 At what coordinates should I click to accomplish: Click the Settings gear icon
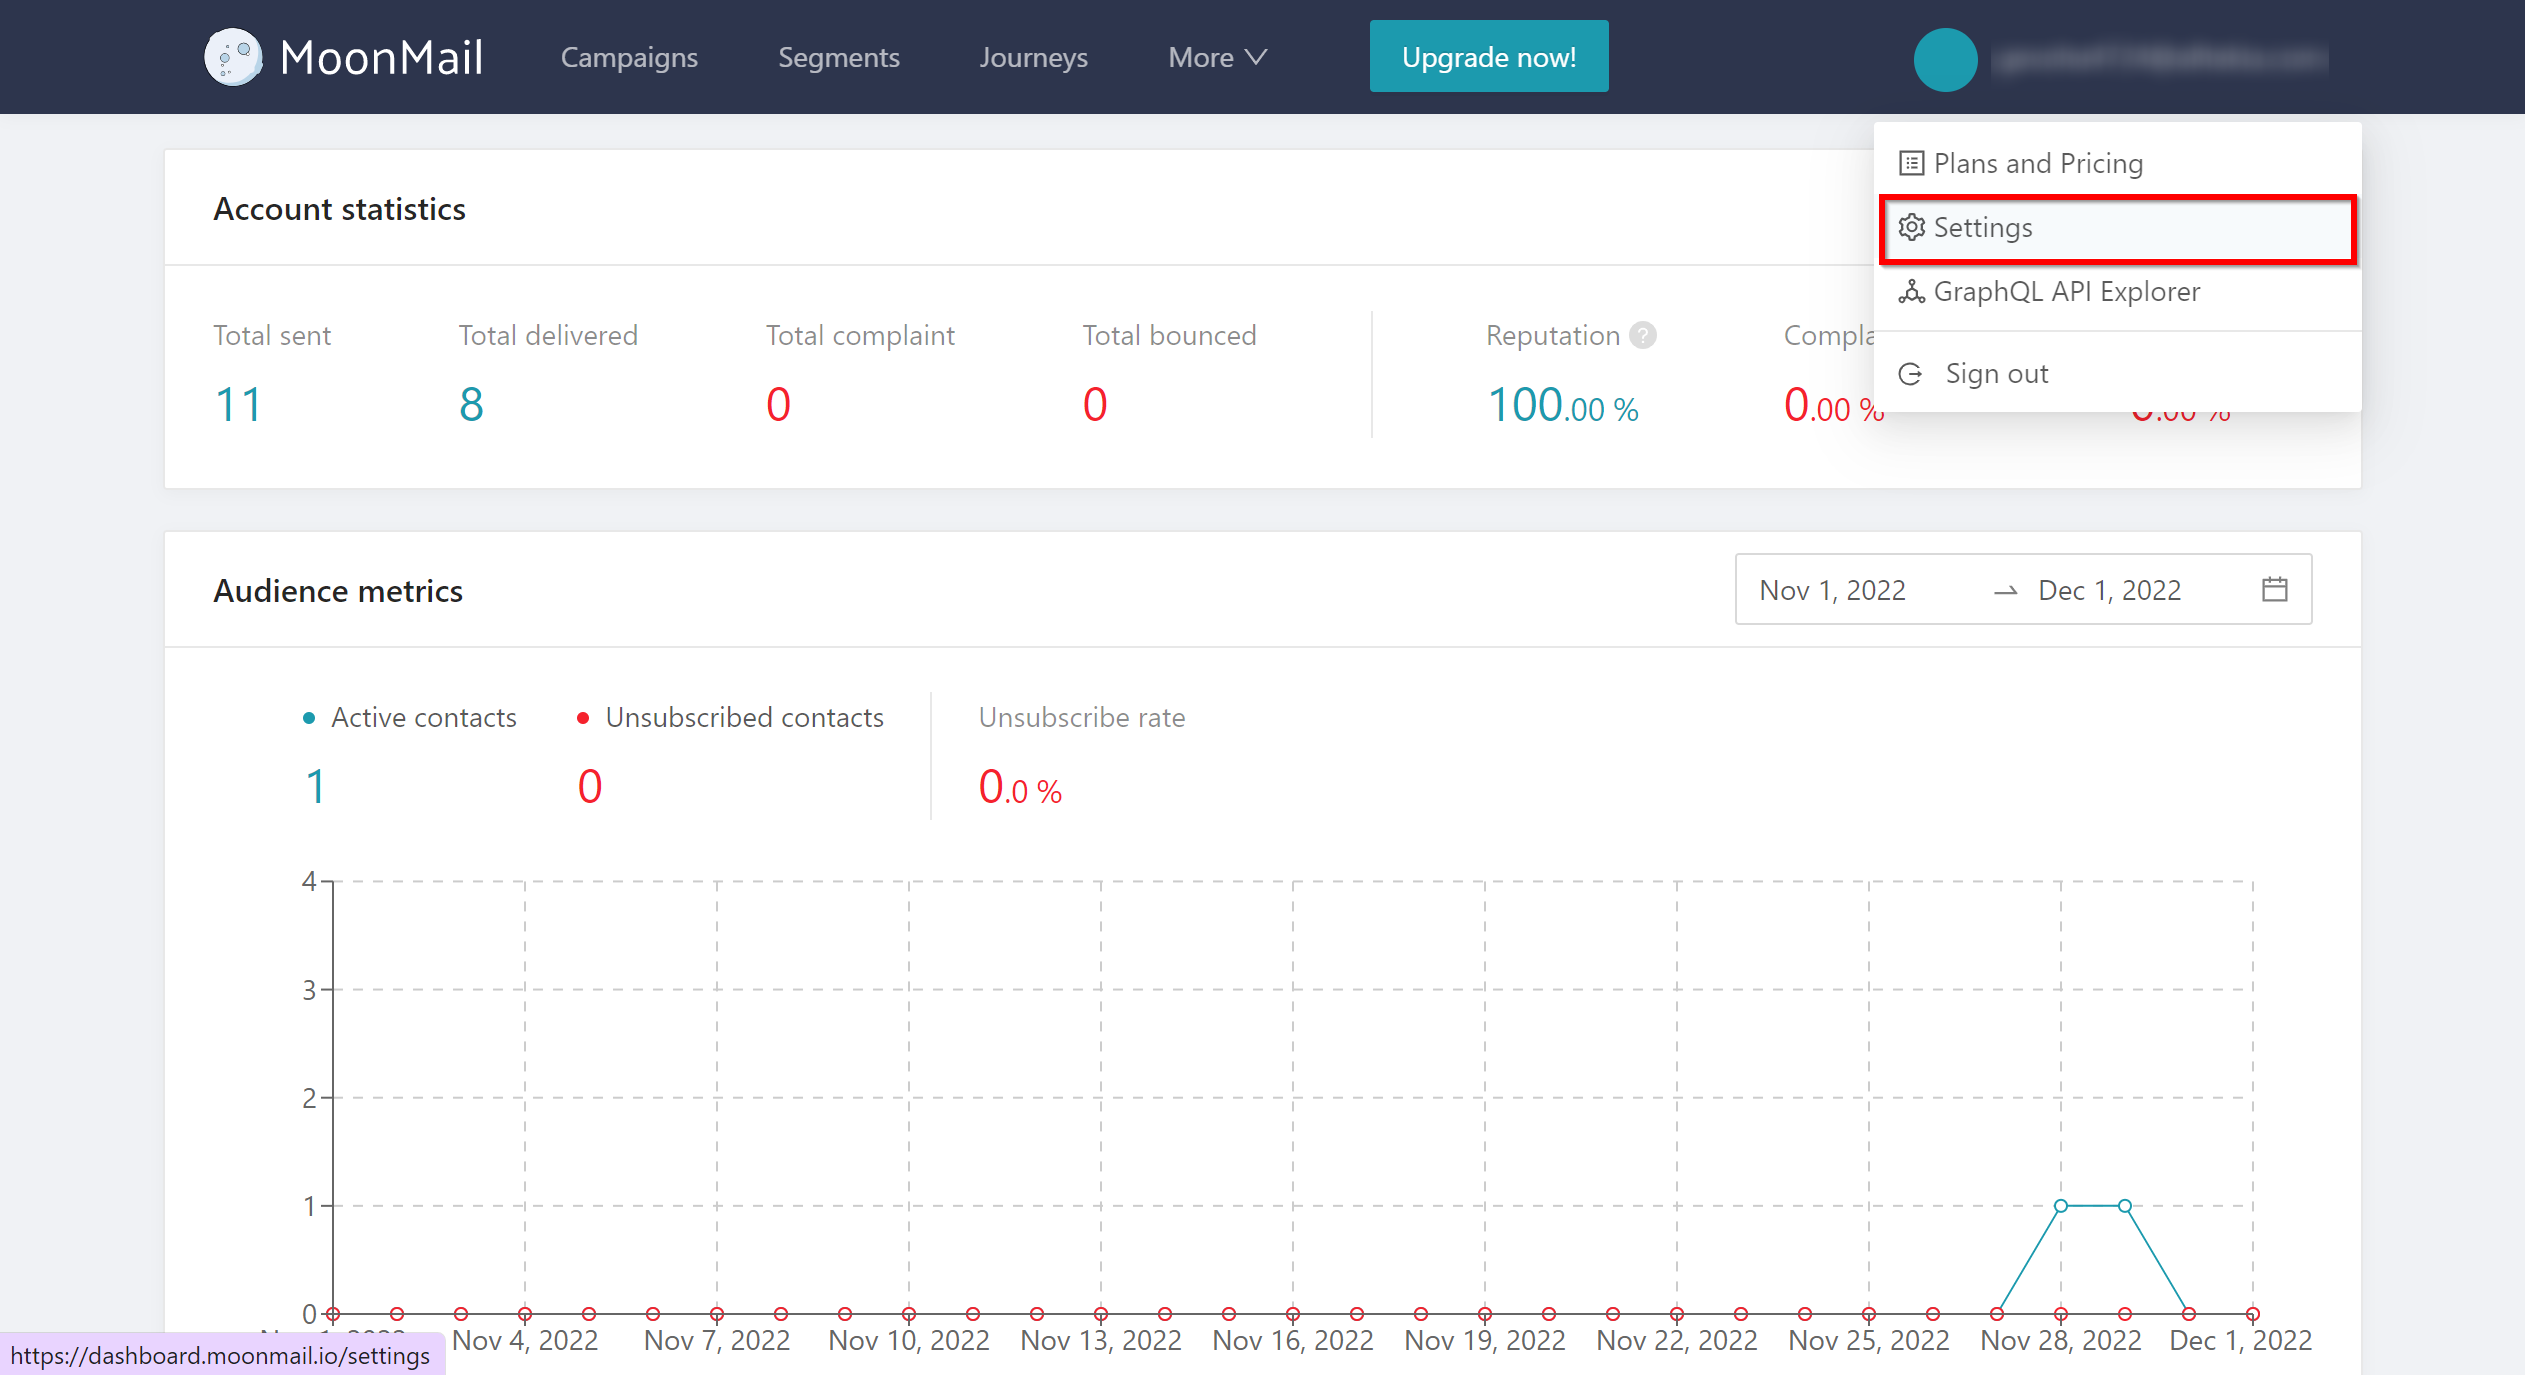click(x=1911, y=228)
